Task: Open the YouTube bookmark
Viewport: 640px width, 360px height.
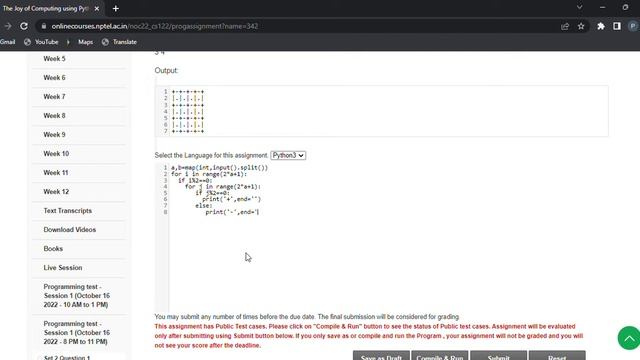Action: (x=41, y=42)
